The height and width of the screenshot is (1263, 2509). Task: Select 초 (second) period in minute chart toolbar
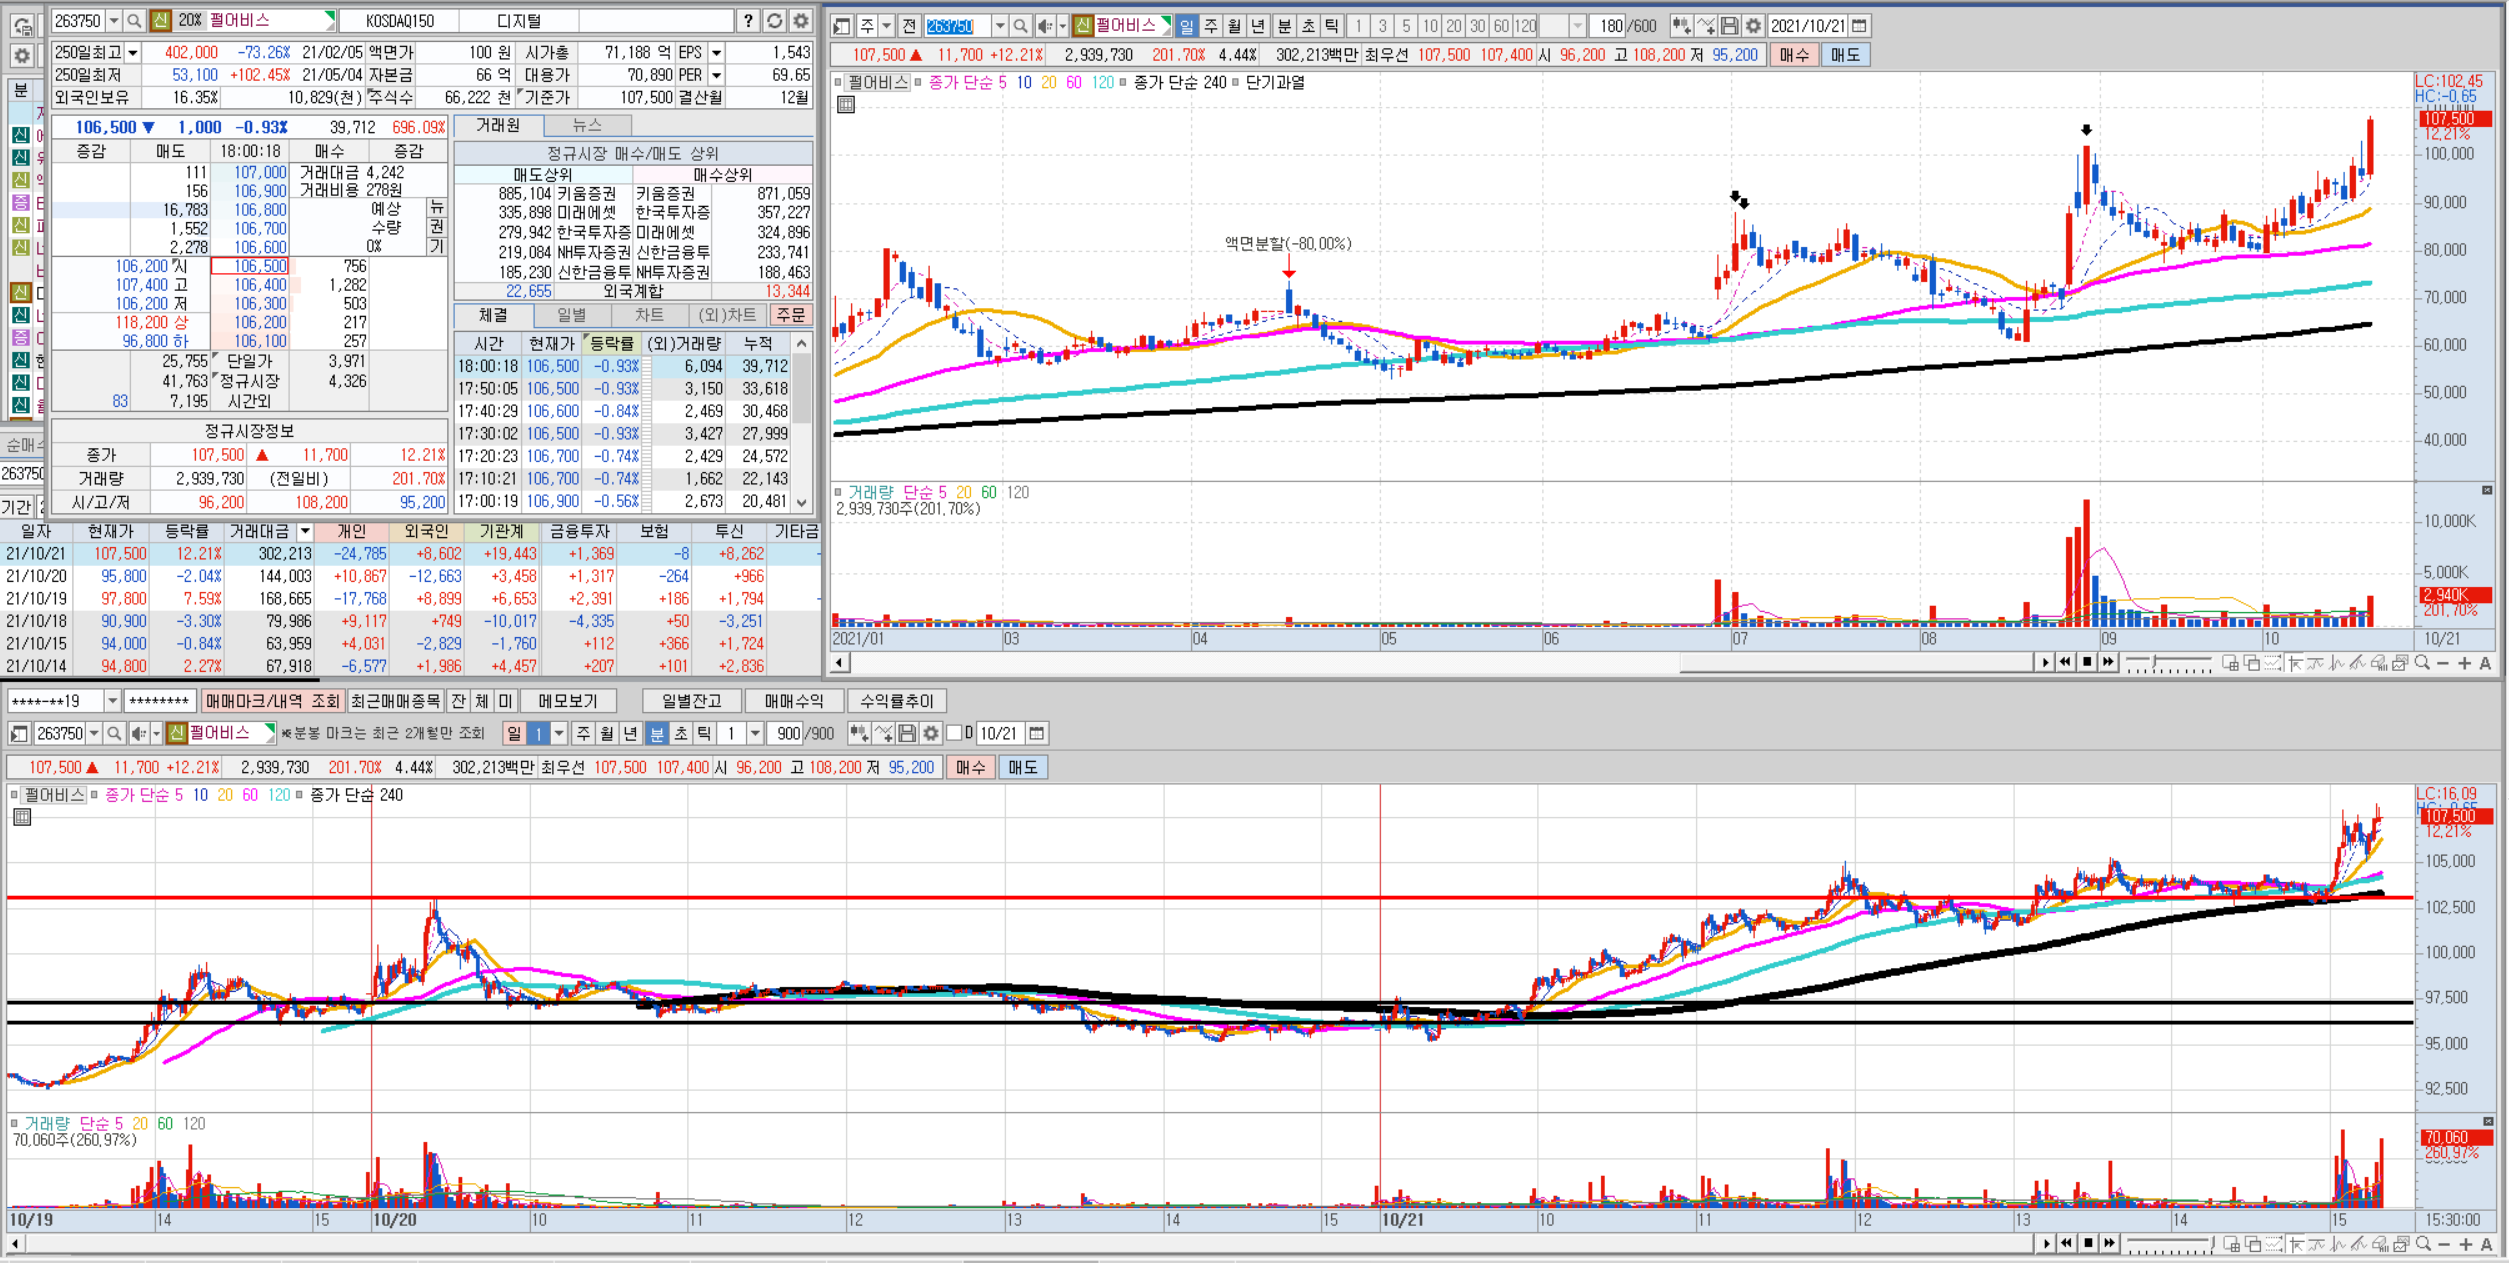click(681, 734)
